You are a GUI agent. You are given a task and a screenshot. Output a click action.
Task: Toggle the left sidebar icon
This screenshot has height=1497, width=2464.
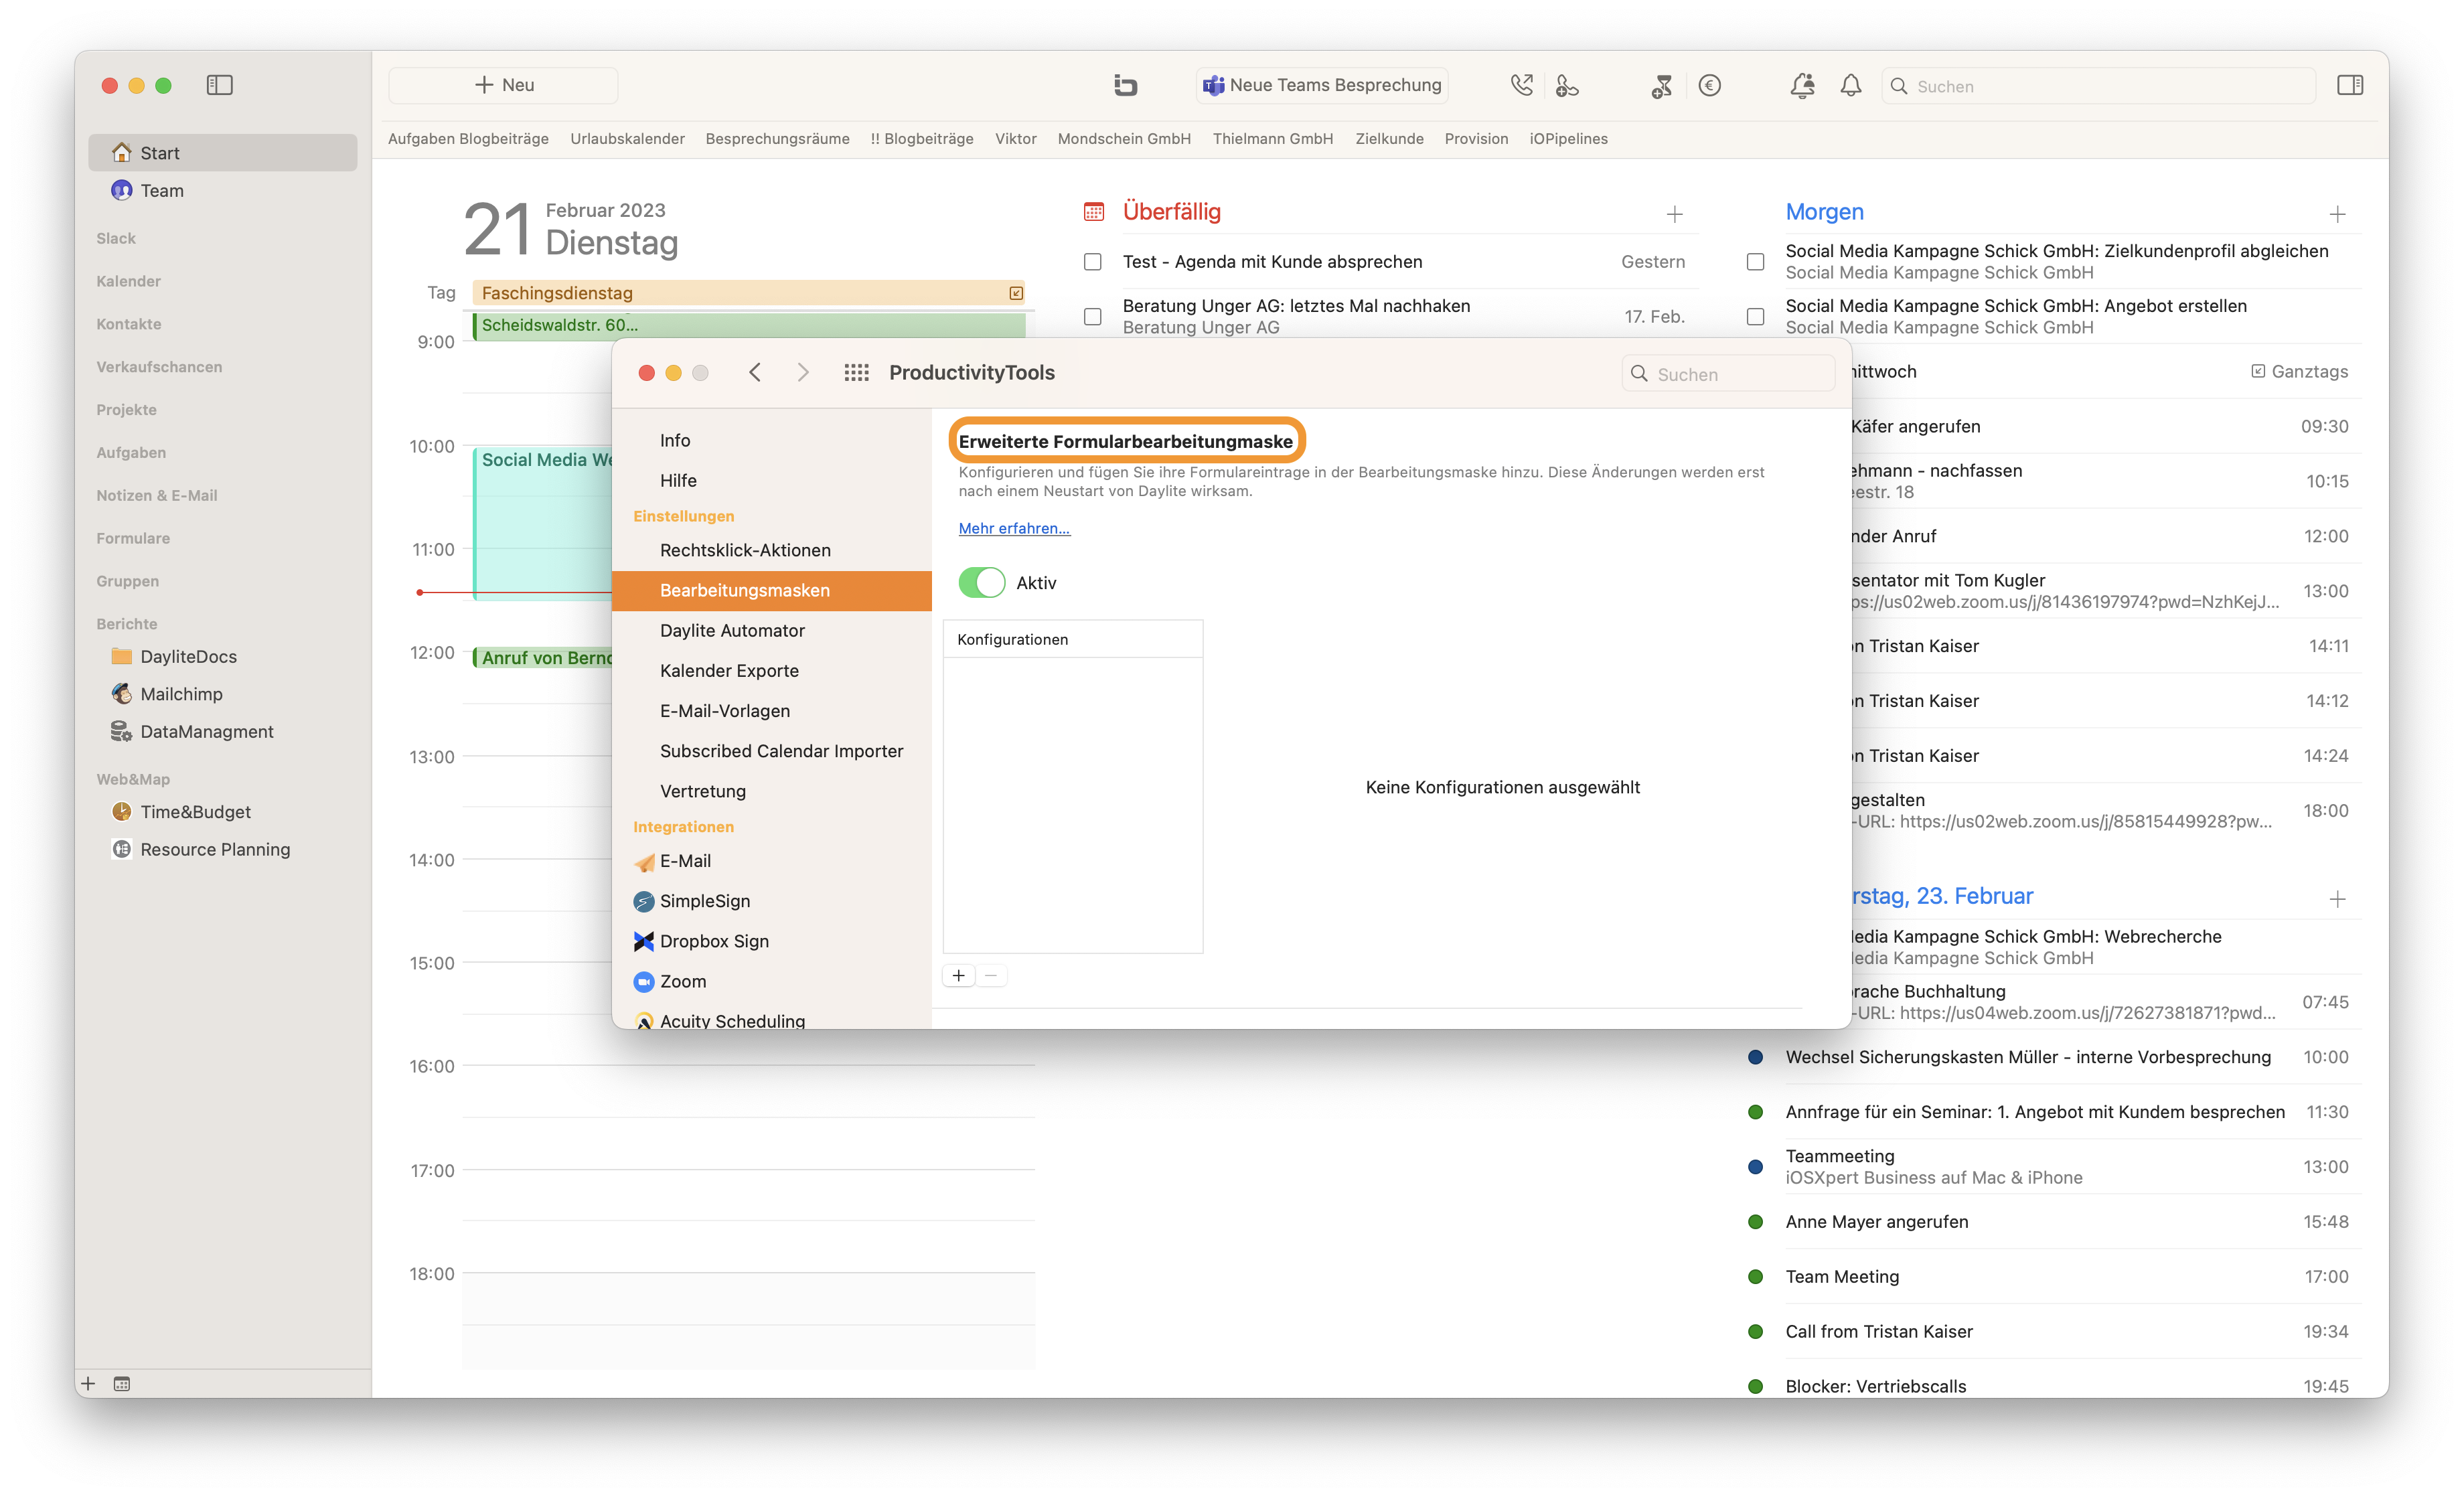pos(219,85)
